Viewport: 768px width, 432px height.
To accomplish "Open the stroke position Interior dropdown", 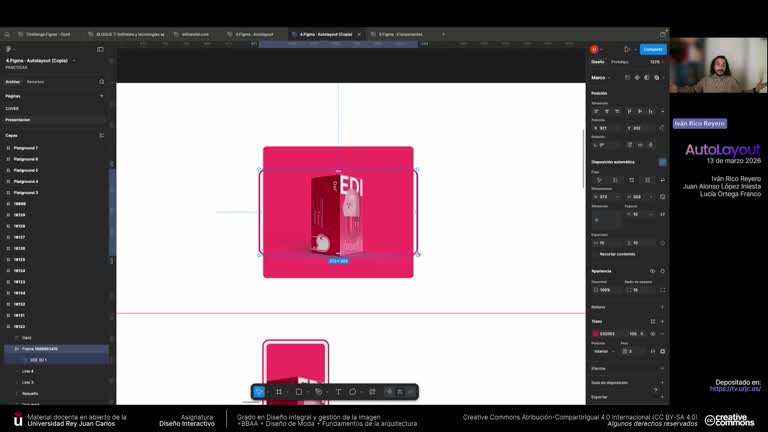I will pos(603,352).
